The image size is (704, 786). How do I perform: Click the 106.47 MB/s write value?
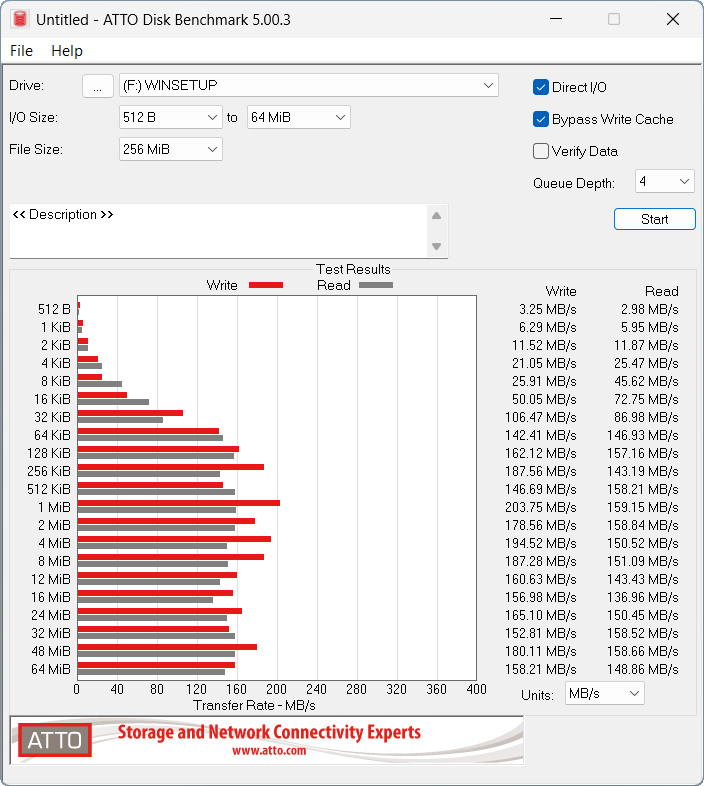point(541,417)
